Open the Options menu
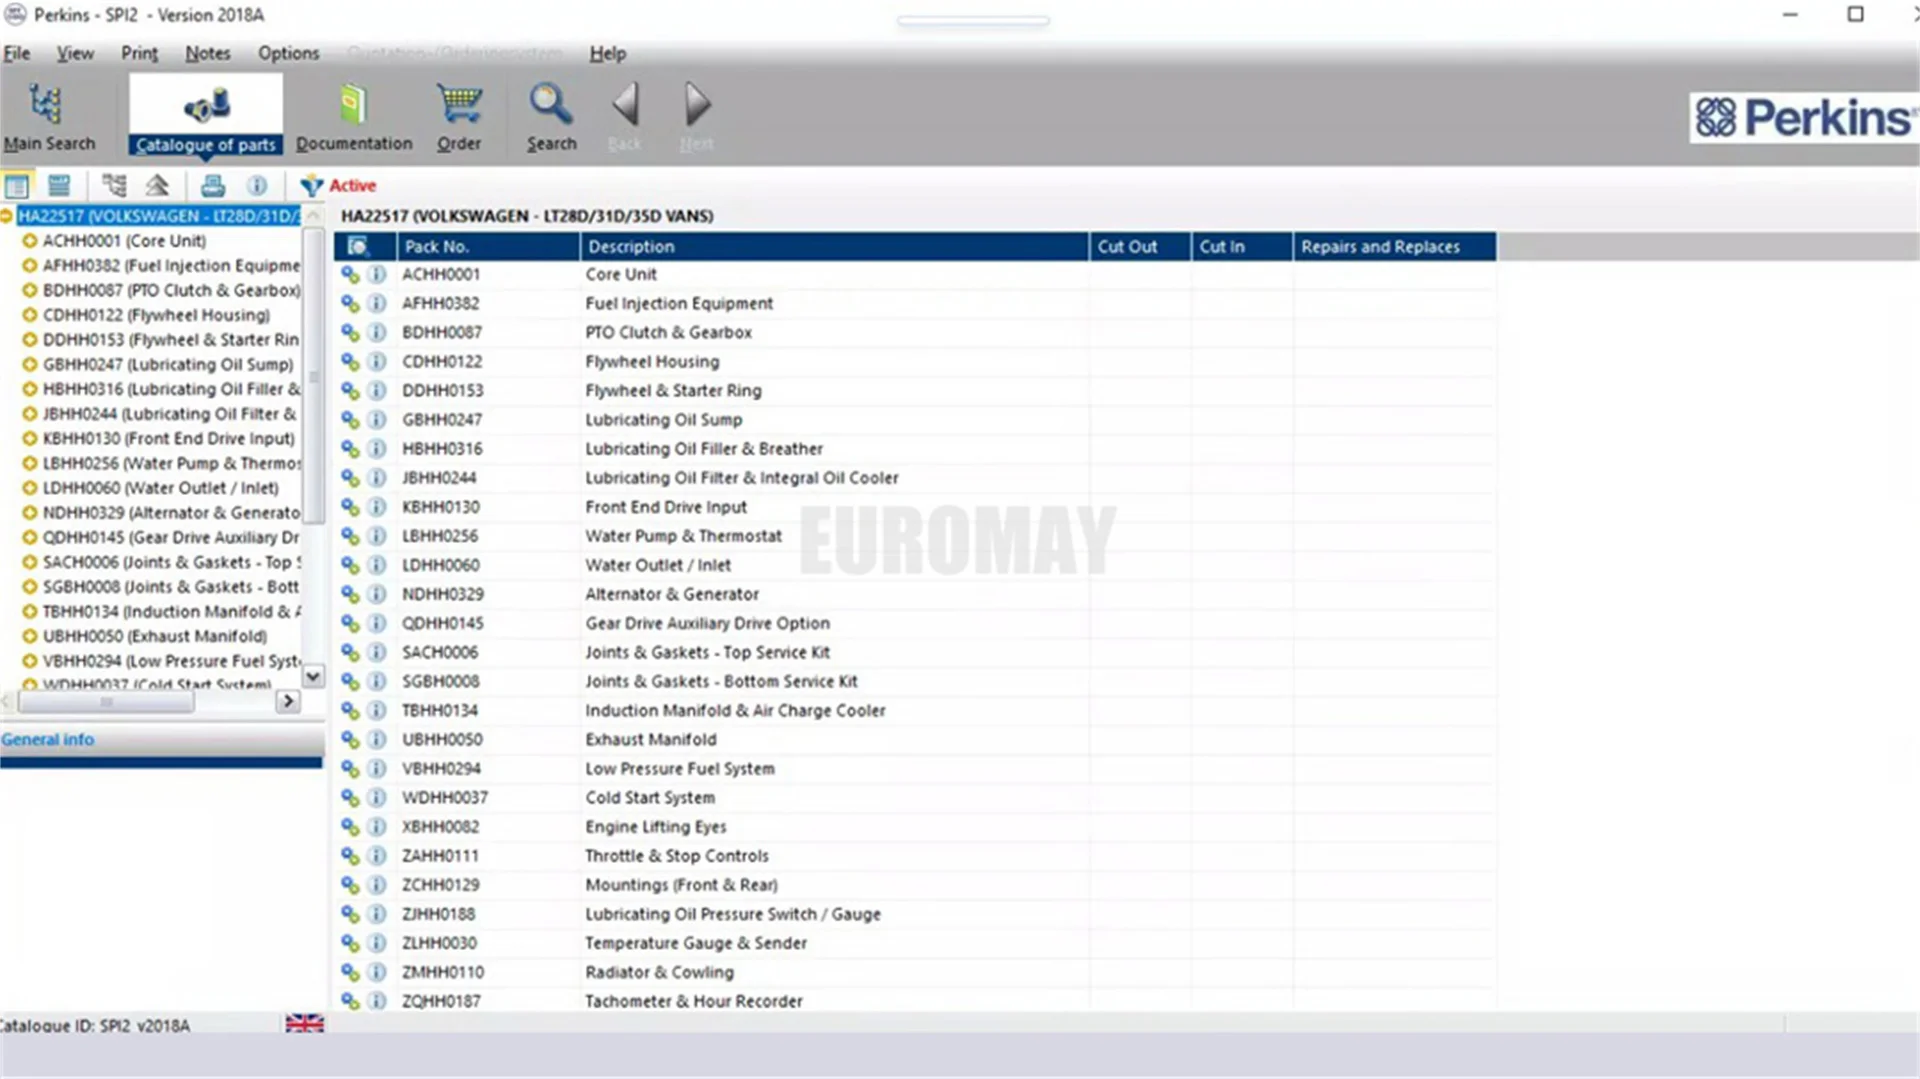Viewport: 1920px width, 1079px height. pos(287,53)
